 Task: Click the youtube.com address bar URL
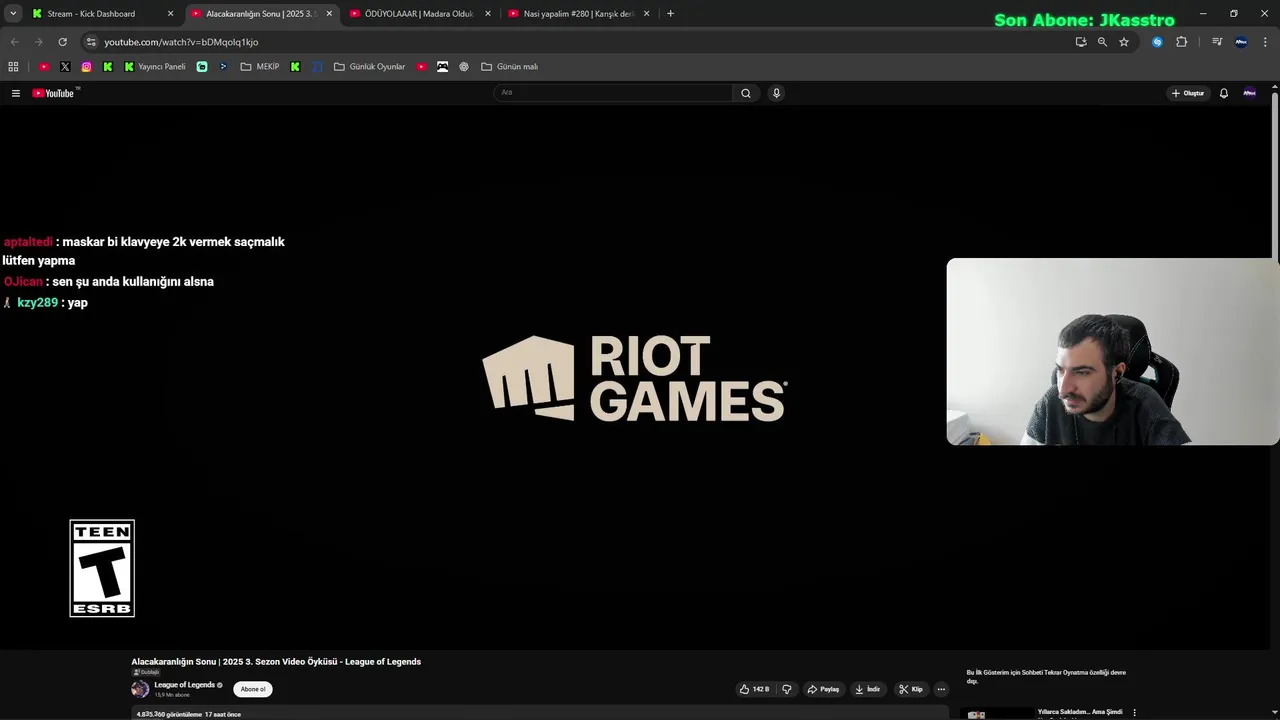tap(181, 42)
